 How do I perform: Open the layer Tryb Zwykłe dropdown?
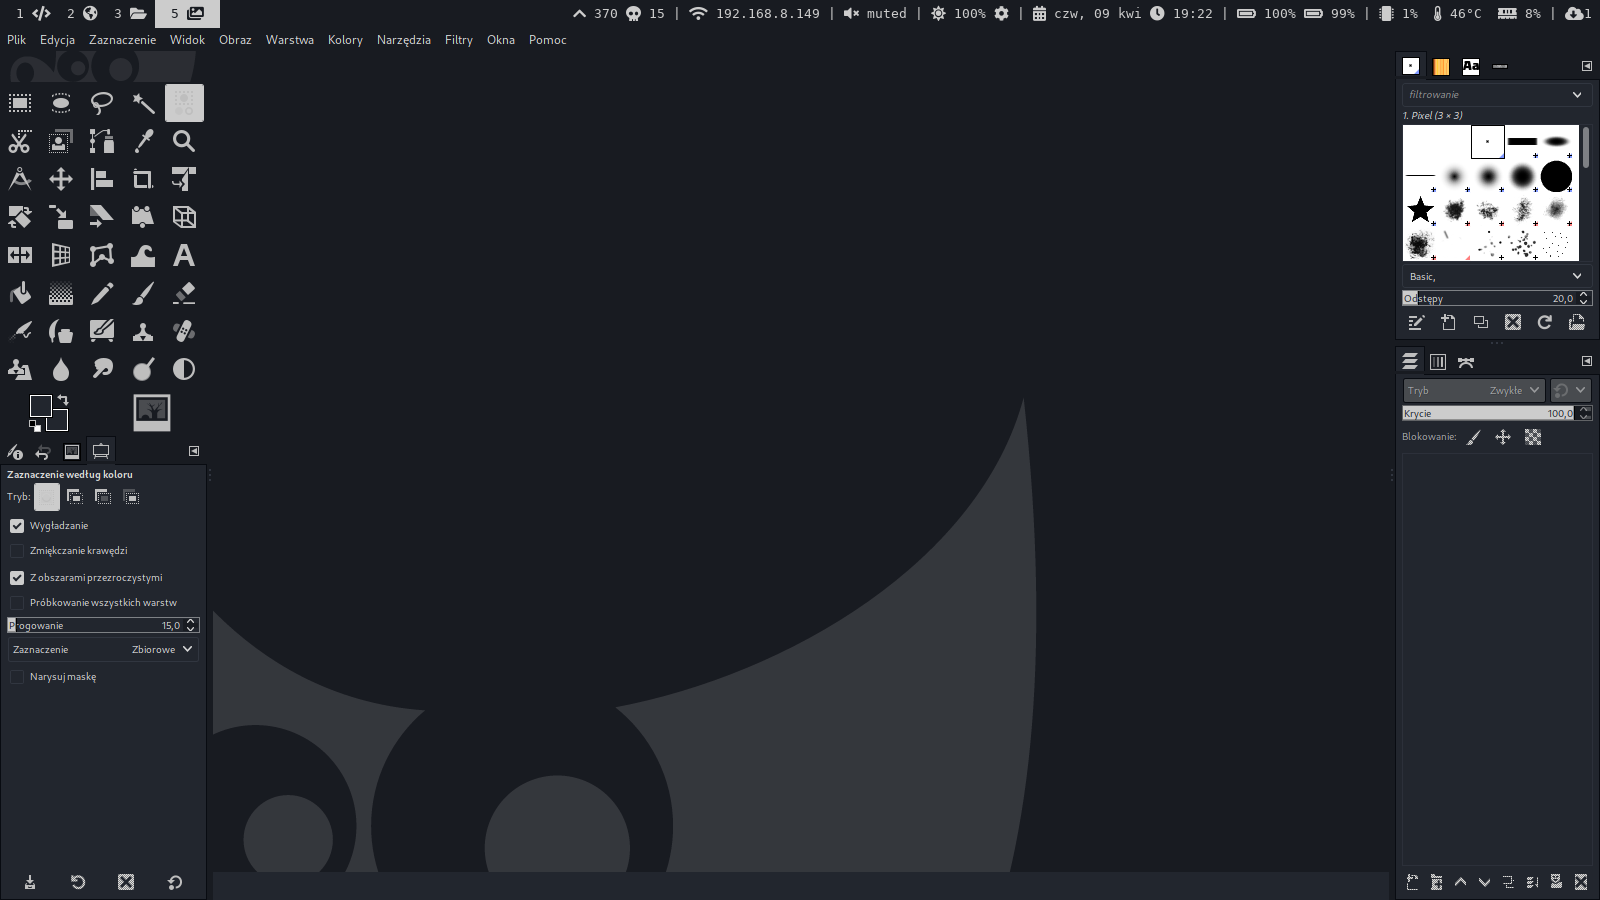1474,390
